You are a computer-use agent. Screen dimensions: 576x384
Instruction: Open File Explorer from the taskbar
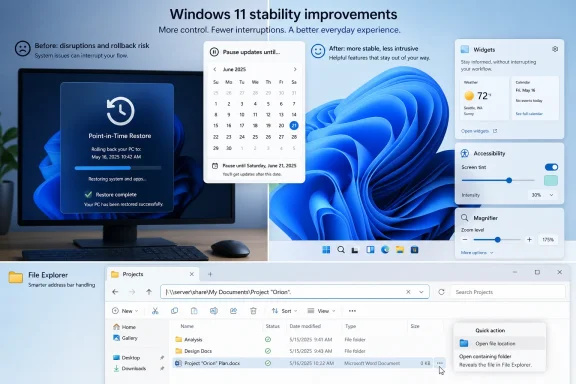pos(400,250)
